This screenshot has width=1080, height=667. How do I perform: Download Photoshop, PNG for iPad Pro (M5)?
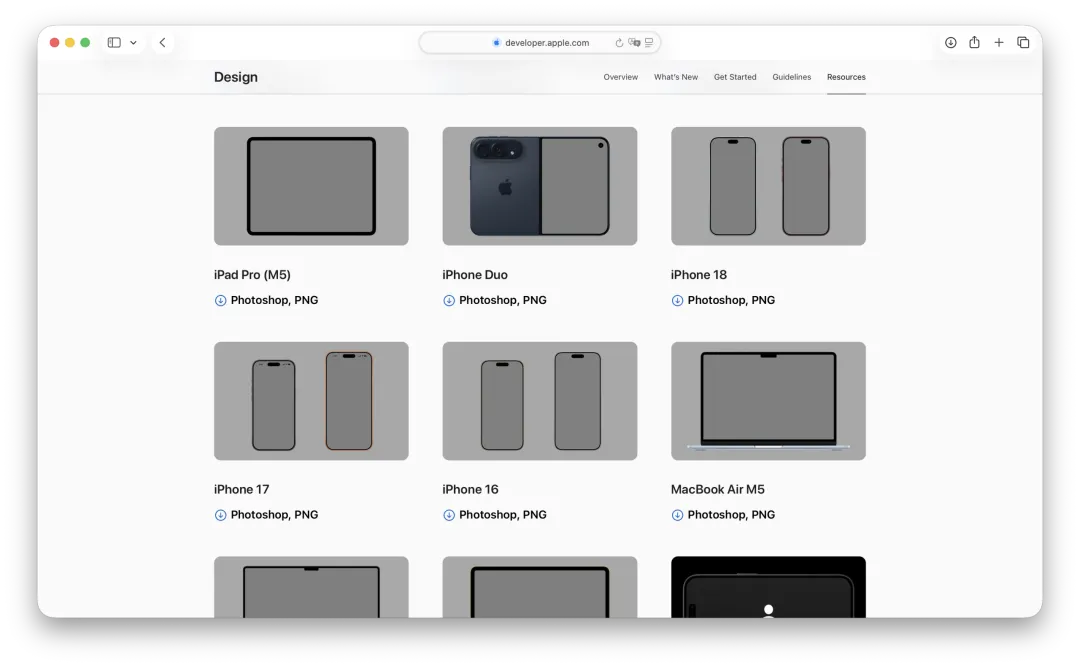click(274, 300)
